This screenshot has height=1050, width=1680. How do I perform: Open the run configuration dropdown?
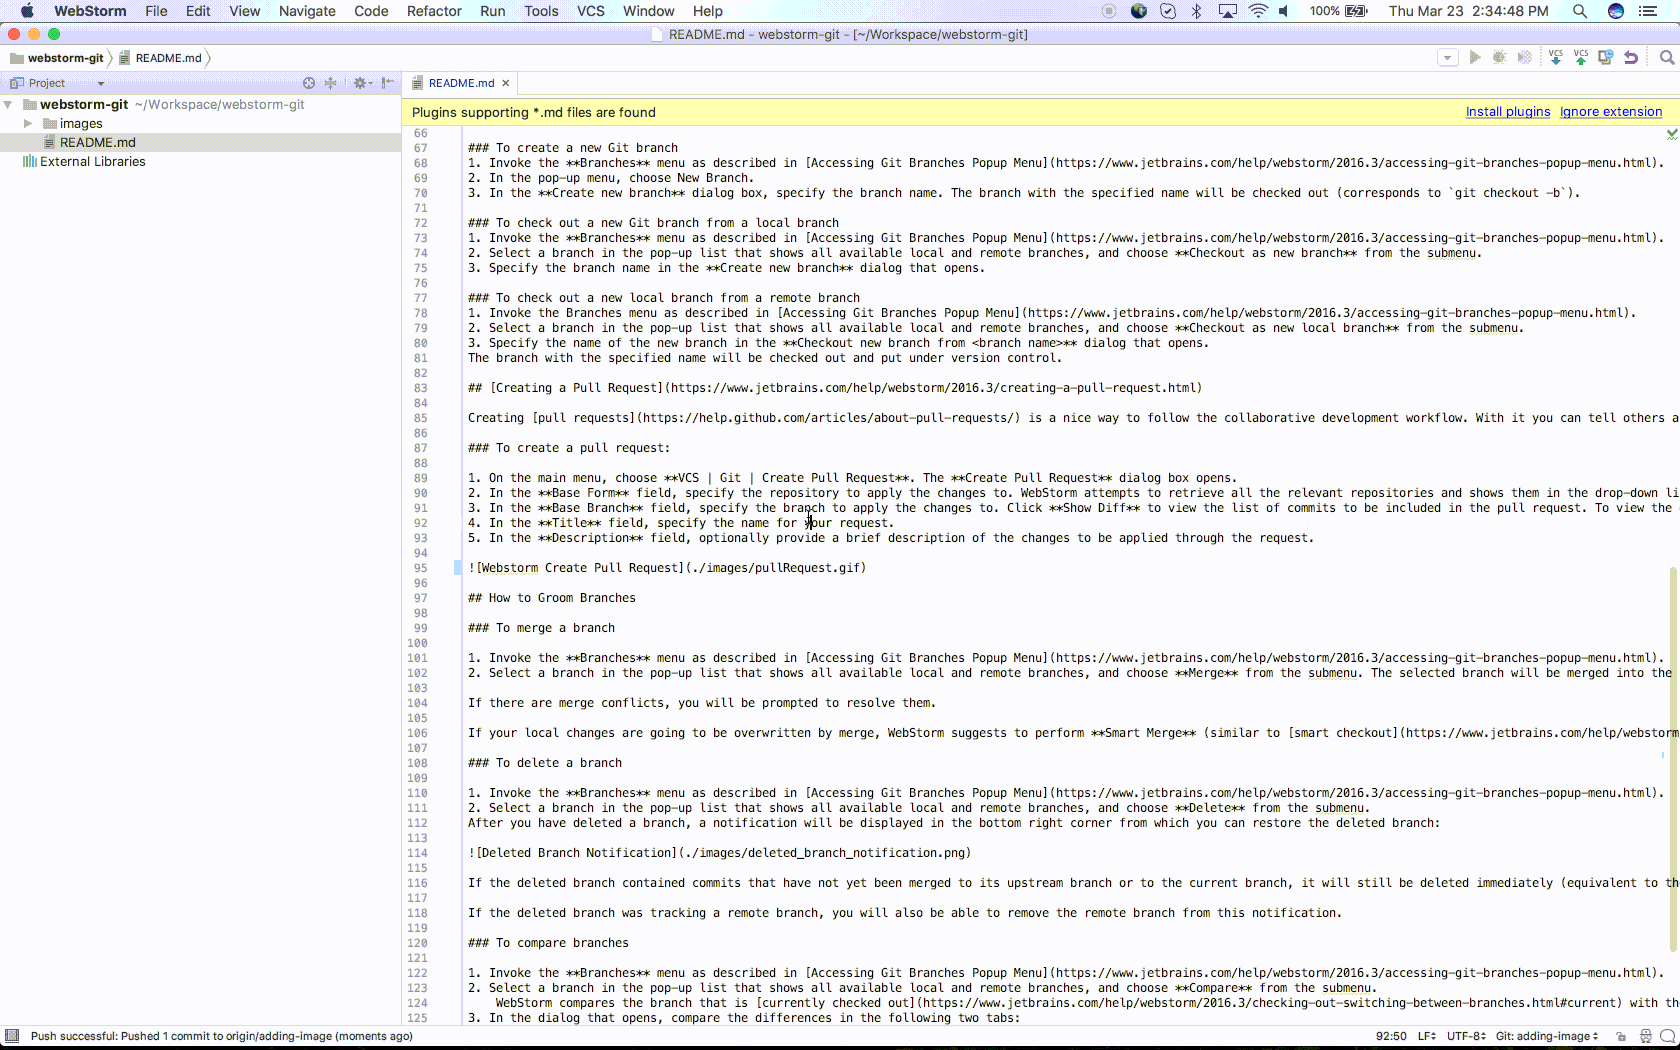pyautogui.click(x=1447, y=58)
